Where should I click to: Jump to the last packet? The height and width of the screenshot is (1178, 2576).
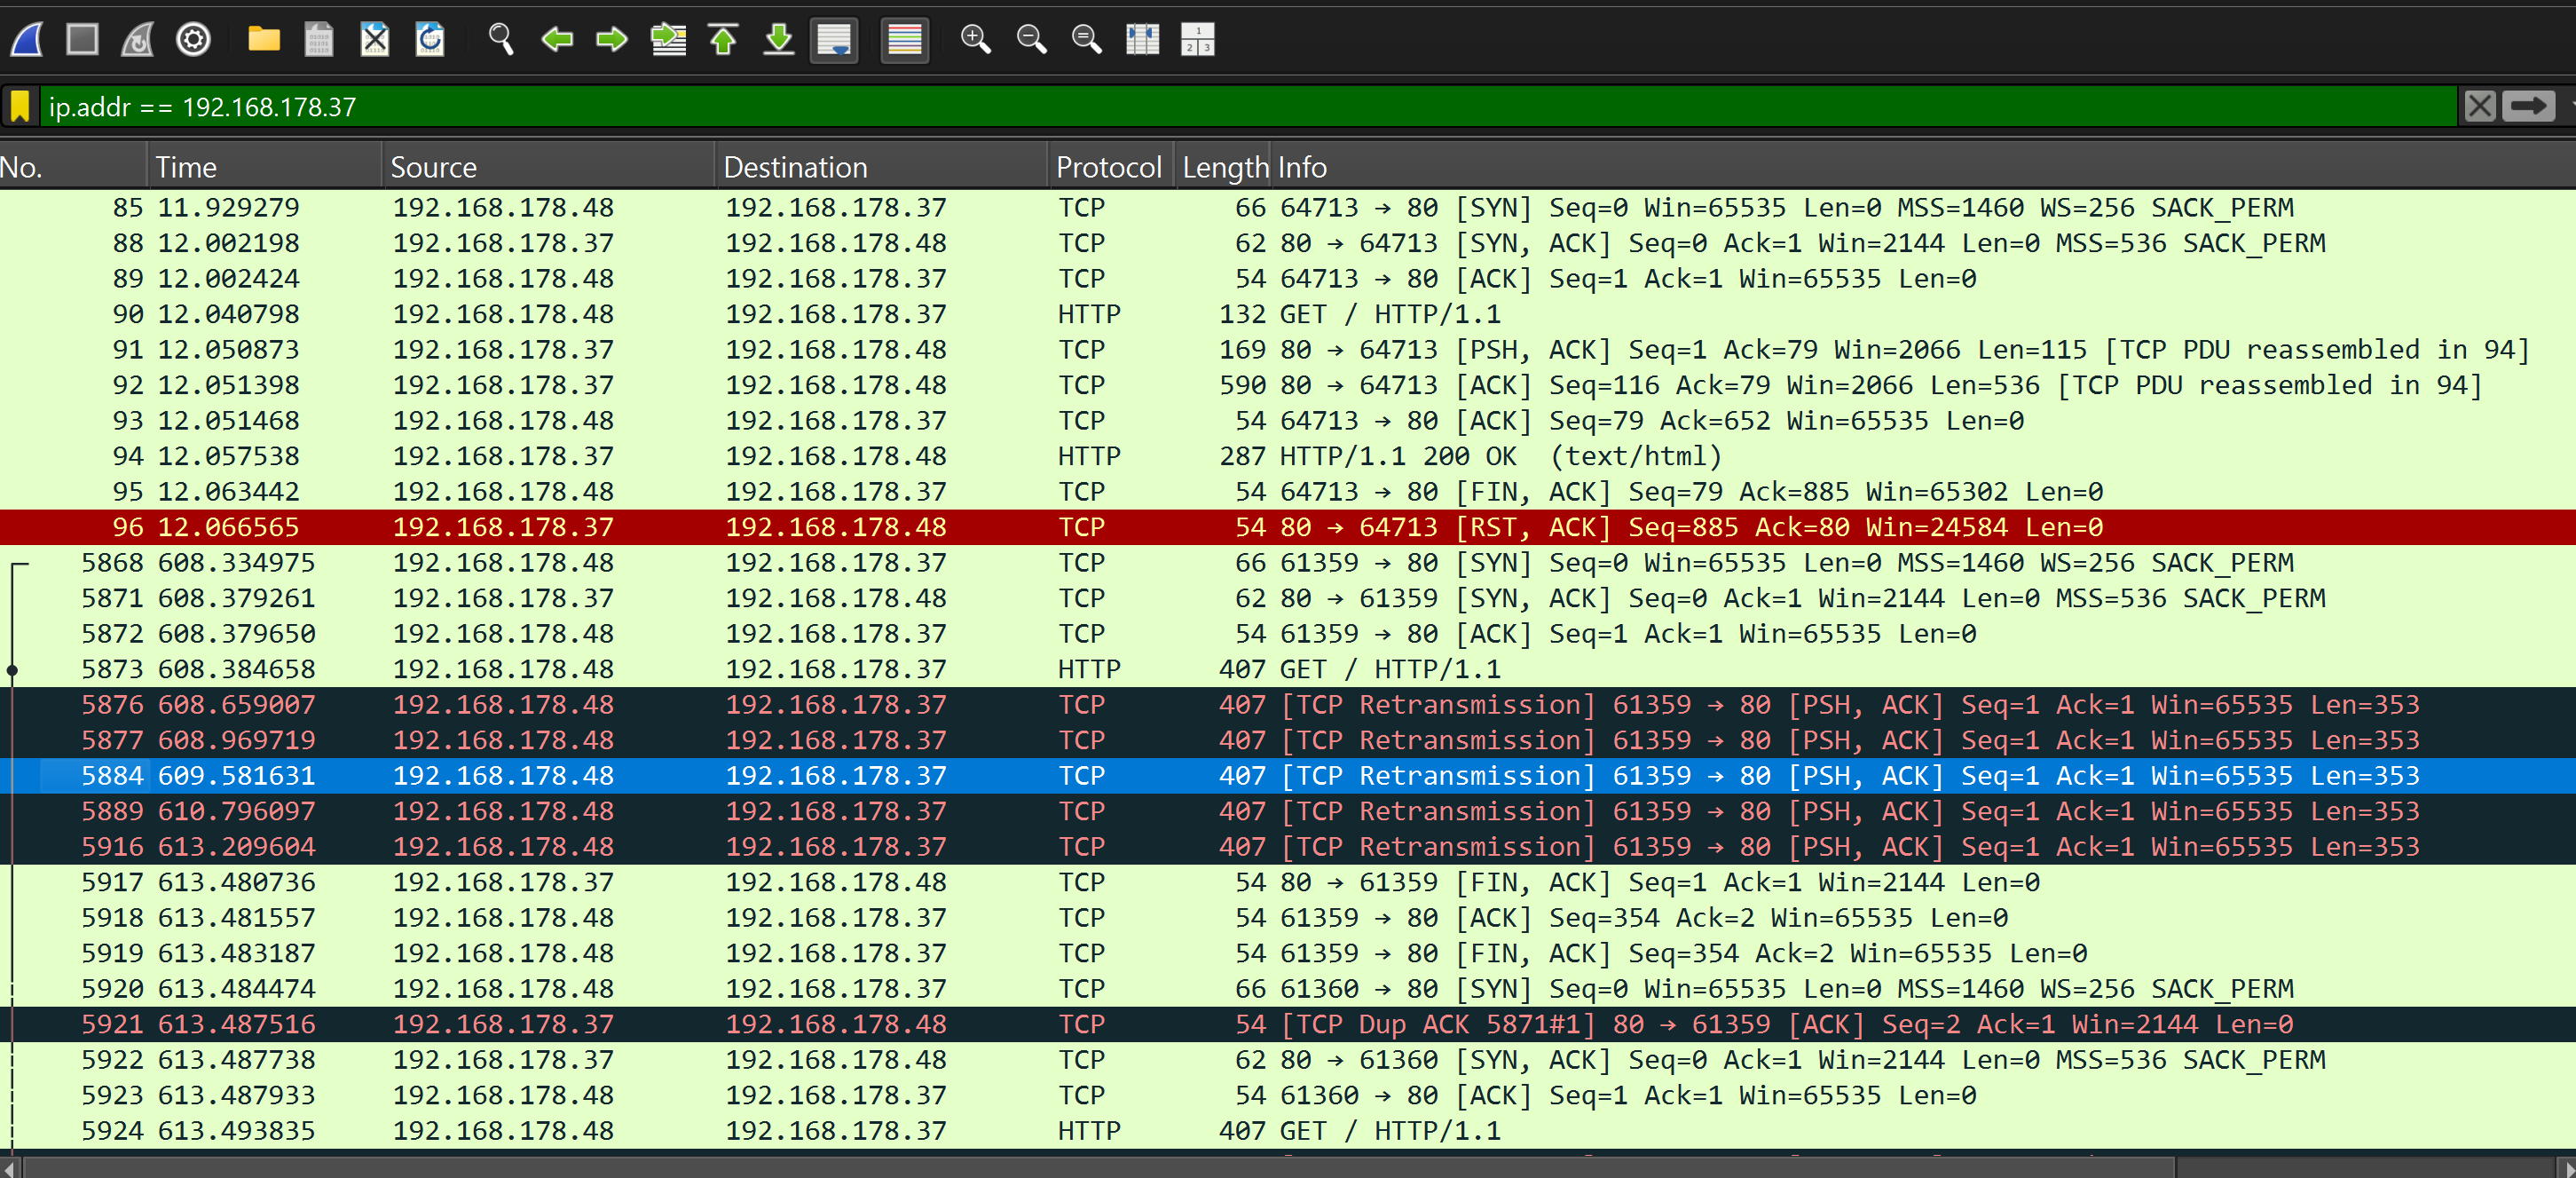point(778,40)
